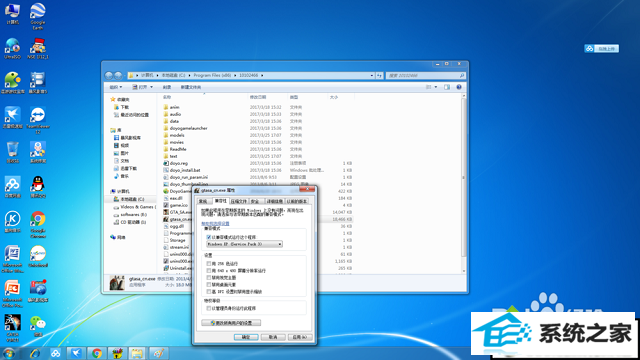Click change settings for all users button
640x360 pixels.
tap(231, 323)
